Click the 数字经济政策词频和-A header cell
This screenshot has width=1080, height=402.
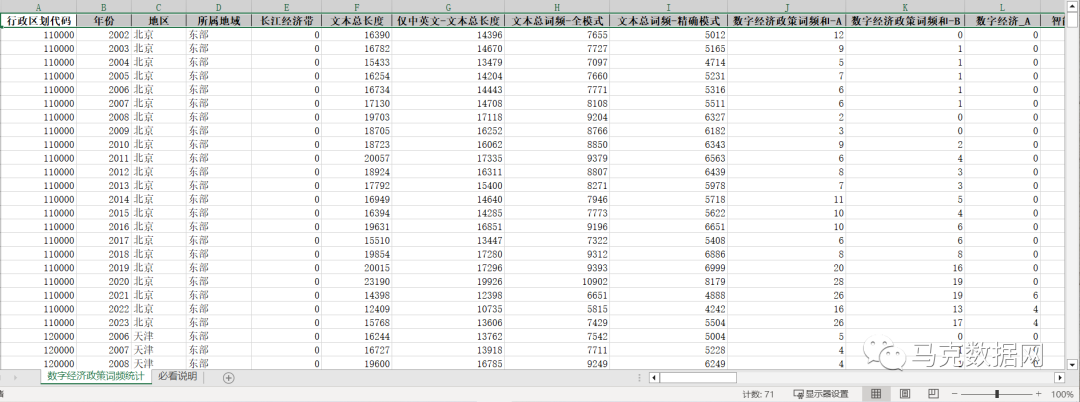(787, 21)
